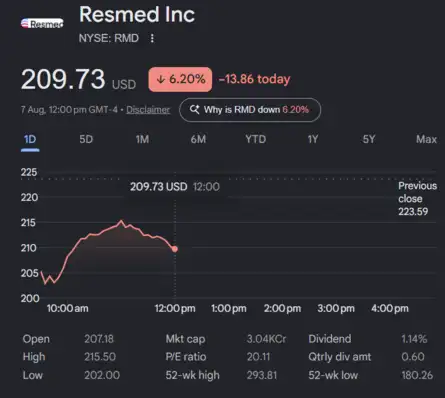This screenshot has height=398, width=445.
Task: Click the 'Qtrly div amt' label
Action: pyautogui.click(x=340, y=357)
